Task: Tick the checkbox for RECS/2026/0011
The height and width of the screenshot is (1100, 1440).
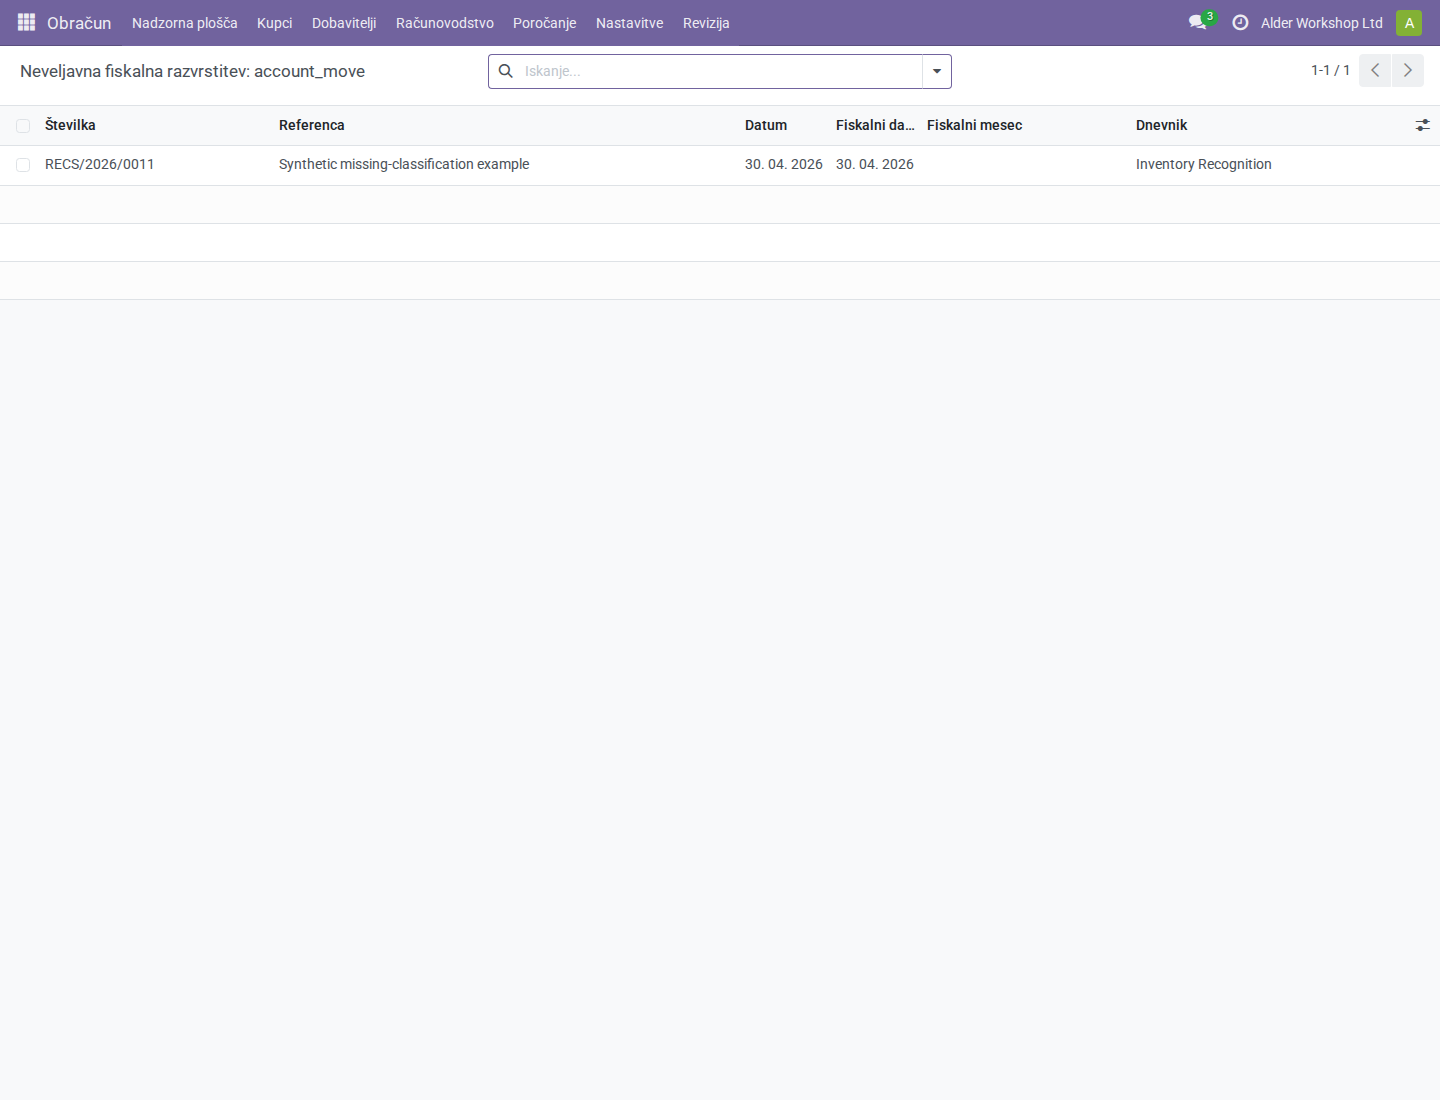Action: tap(23, 165)
